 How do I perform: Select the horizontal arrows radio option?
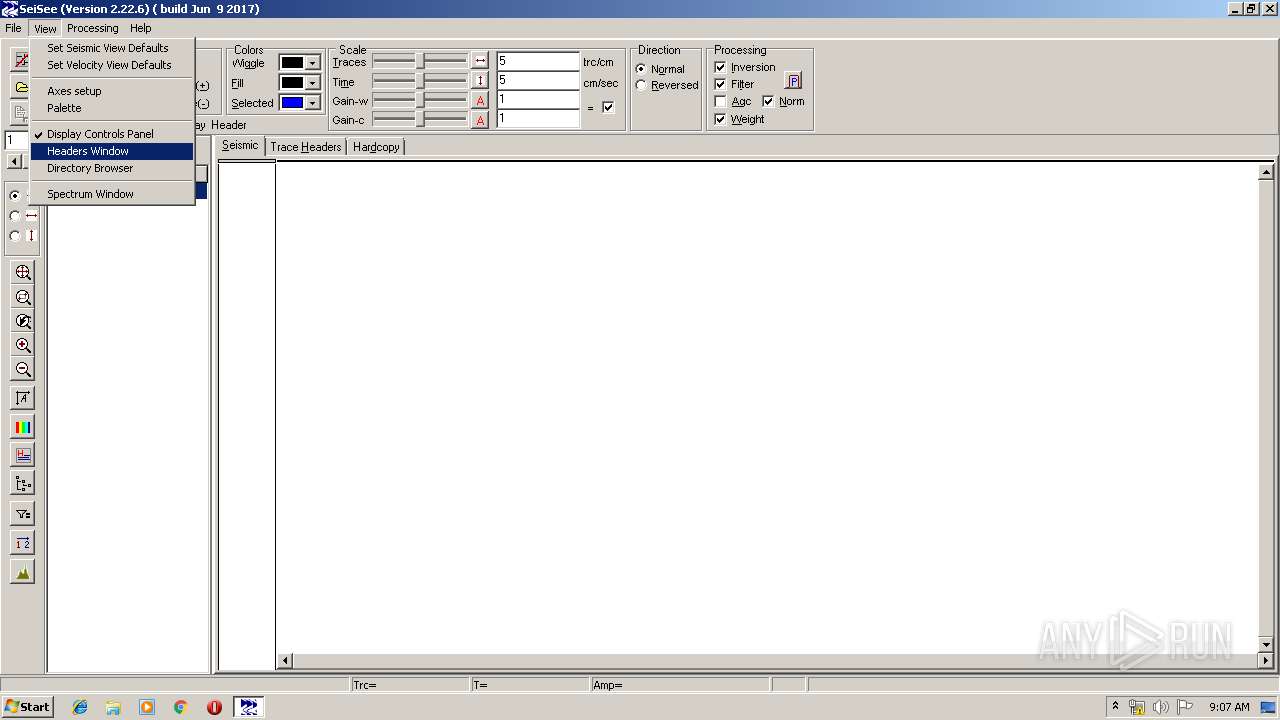pos(15,215)
